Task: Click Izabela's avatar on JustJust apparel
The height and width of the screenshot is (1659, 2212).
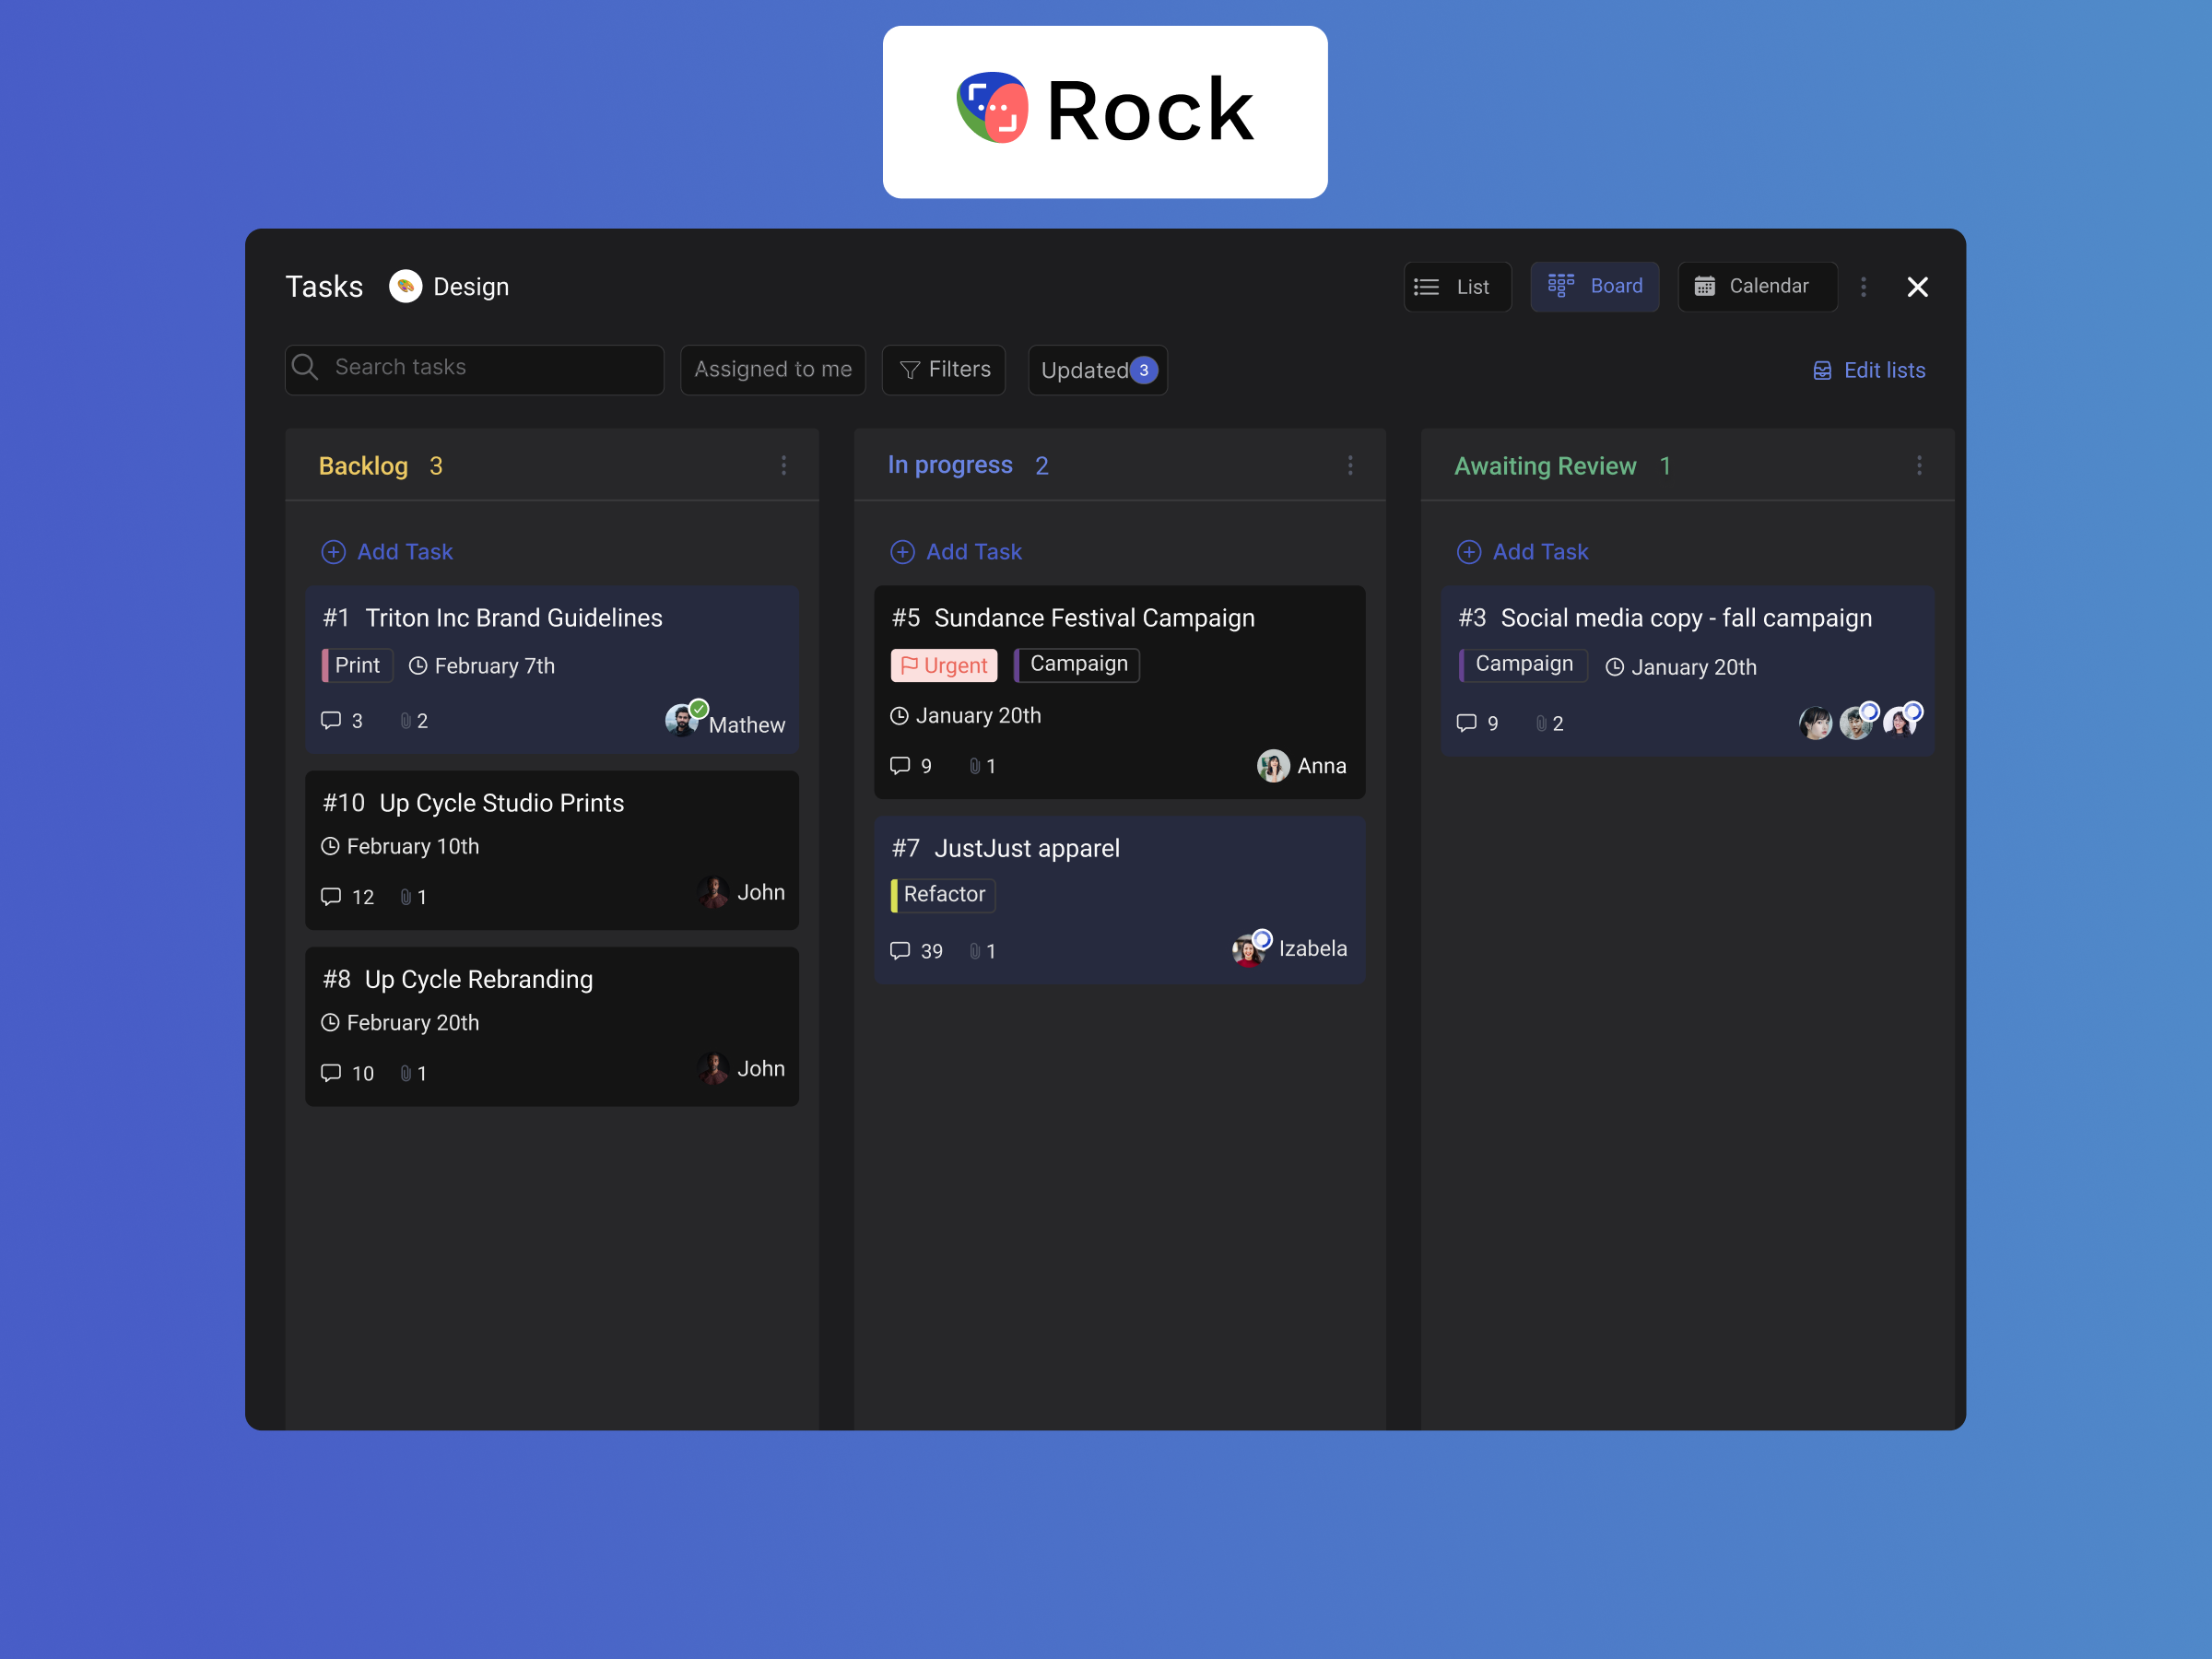Action: tap(1248, 949)
